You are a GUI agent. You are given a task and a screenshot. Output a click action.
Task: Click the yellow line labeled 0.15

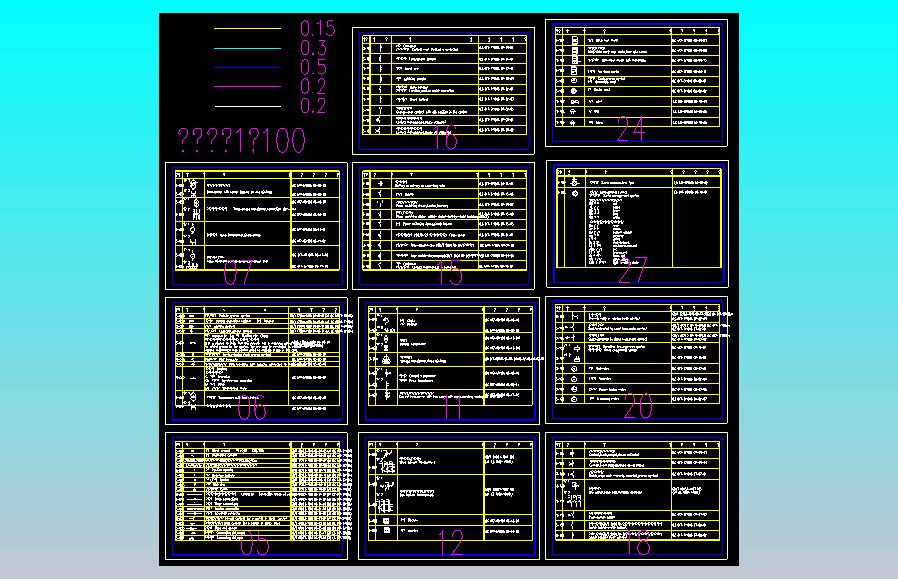[x=247, y=28]
